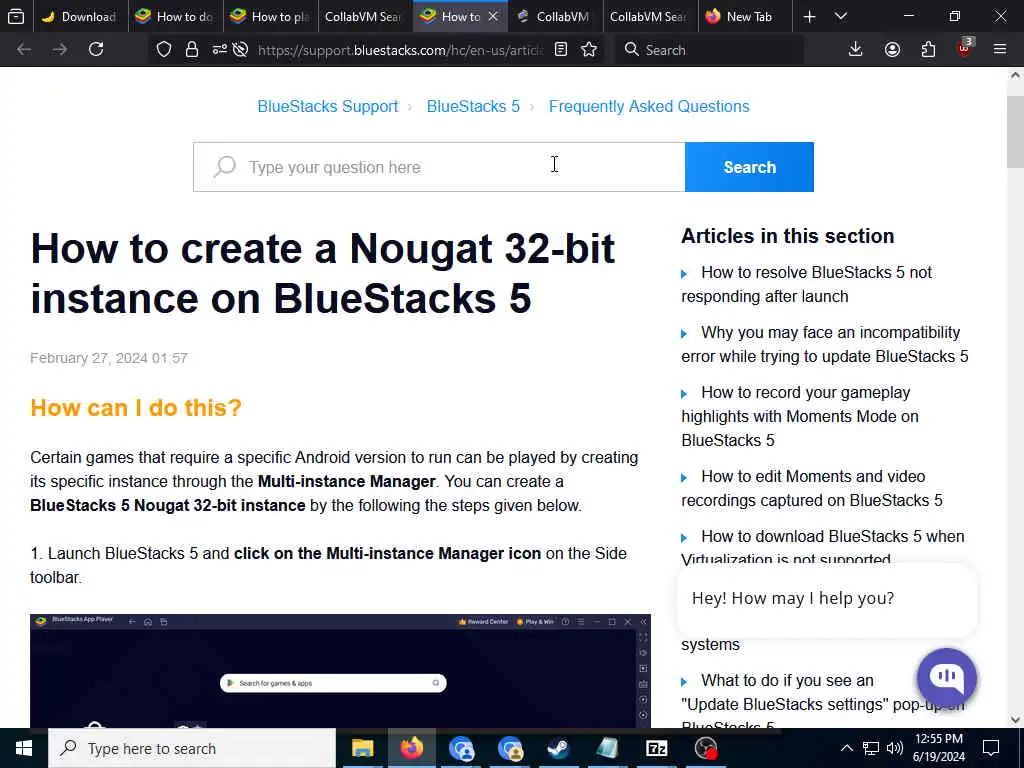The width and height of the screenshot is (1024, 768).
Task: Open BlueStacks Support breadcrumb link
Action: [x=328, y=106]
